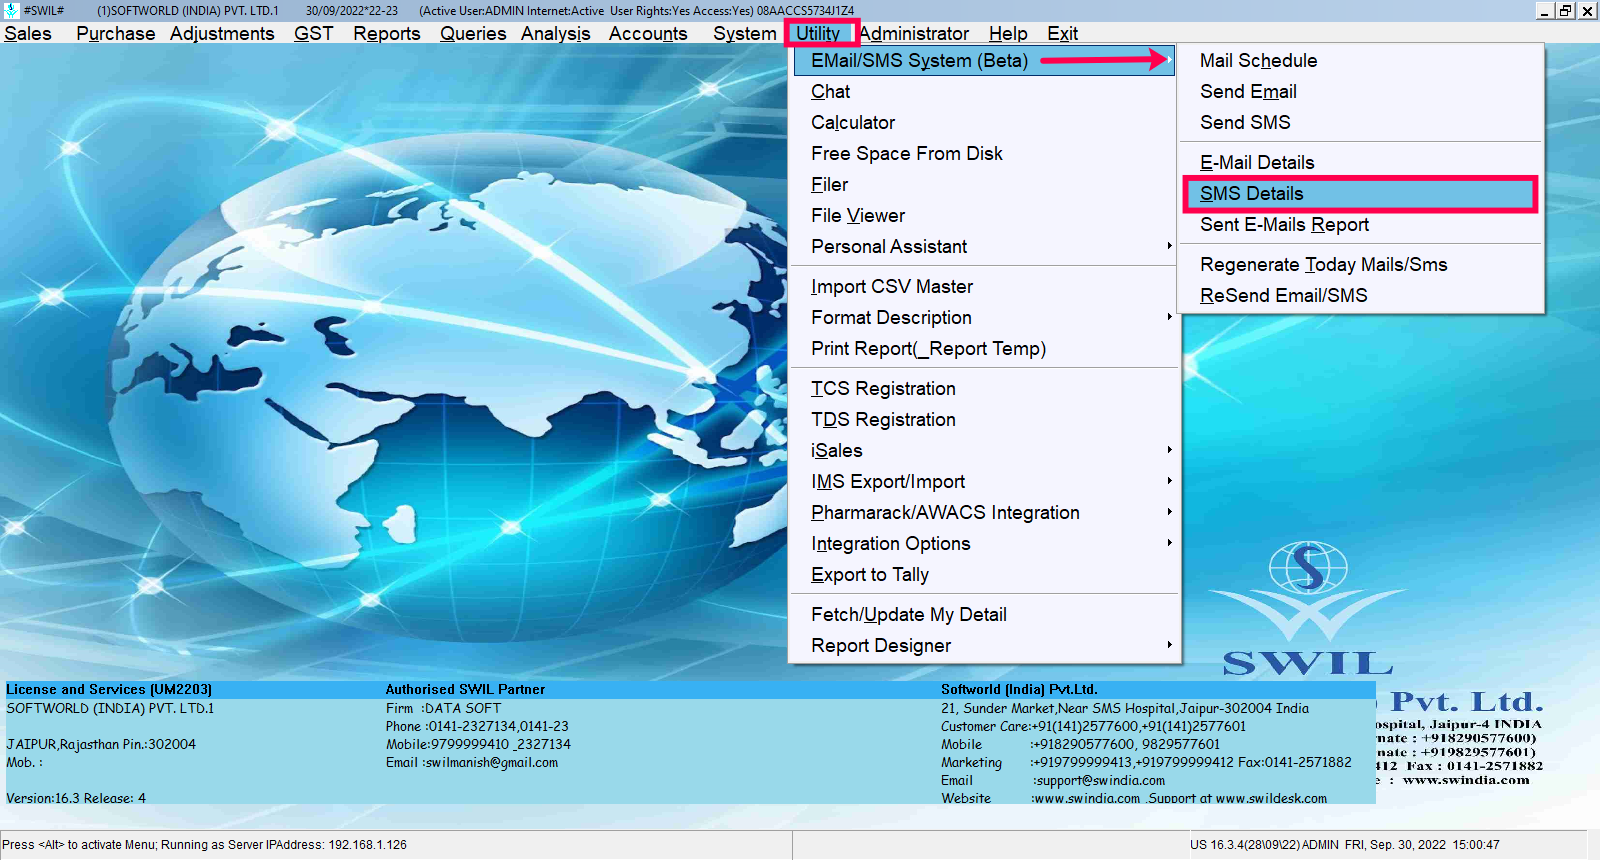Open the Queries menu
This screenshot has height=860, width=1600.
point(473,33)
